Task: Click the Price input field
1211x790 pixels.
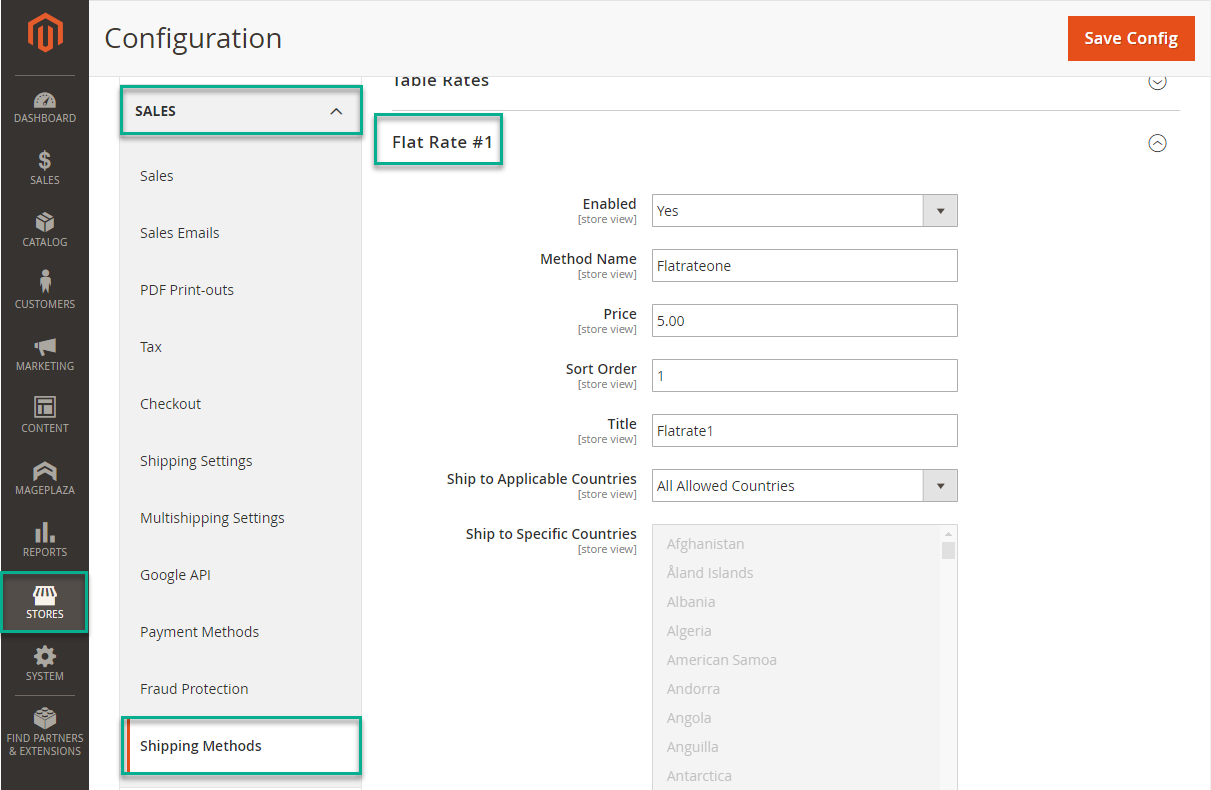Action: [804, 321]
